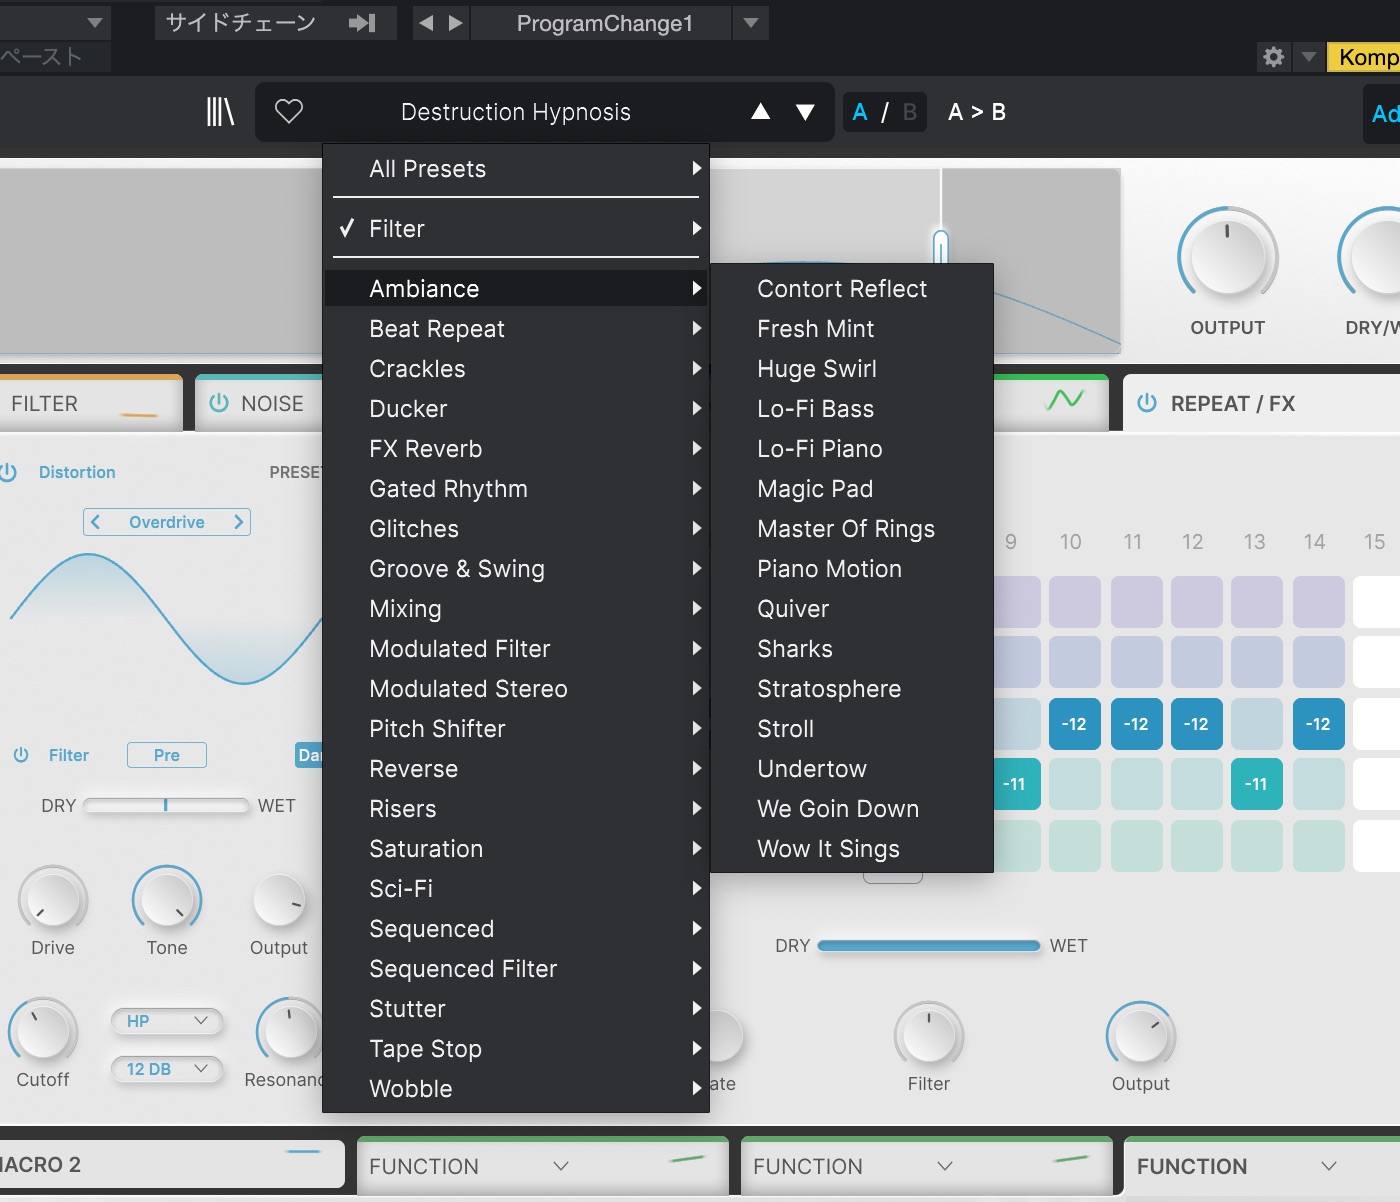Click the Pre filter routing button
Viewport: 1400px width, 1202px height.
166,755
